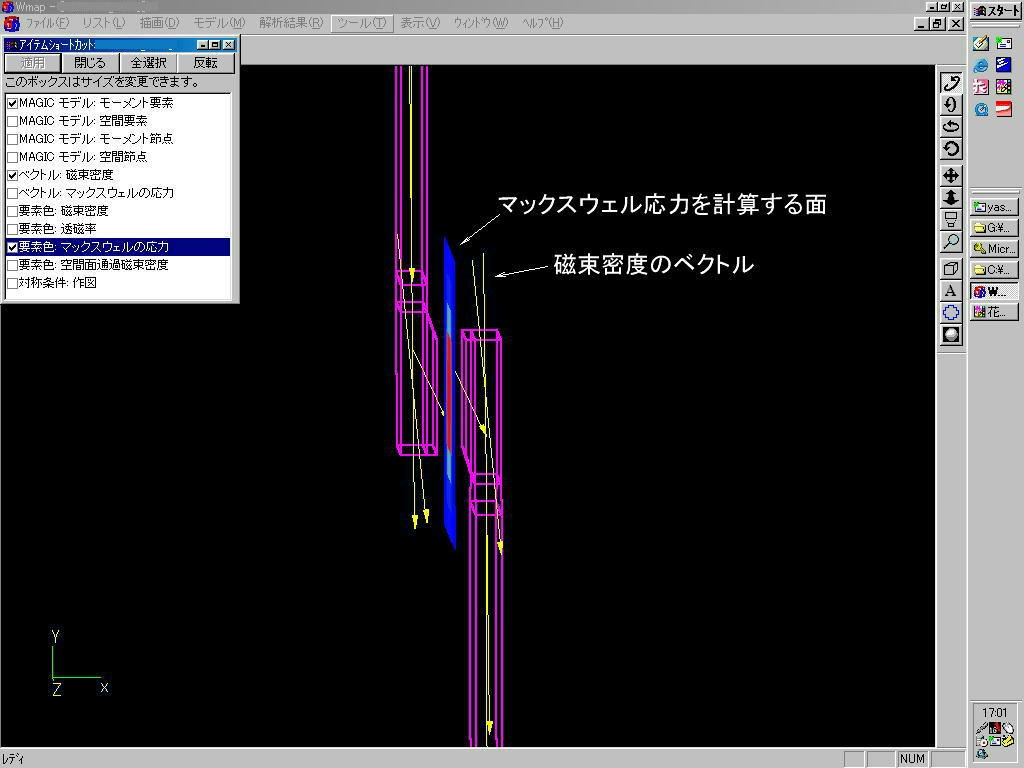
Task: Switch to the yas... taskbar window
Action: coord(994,207)
